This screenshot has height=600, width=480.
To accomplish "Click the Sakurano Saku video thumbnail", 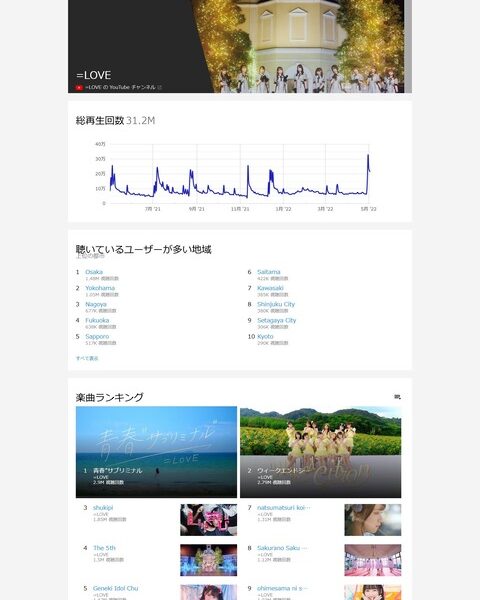I will tap(373, 560).
